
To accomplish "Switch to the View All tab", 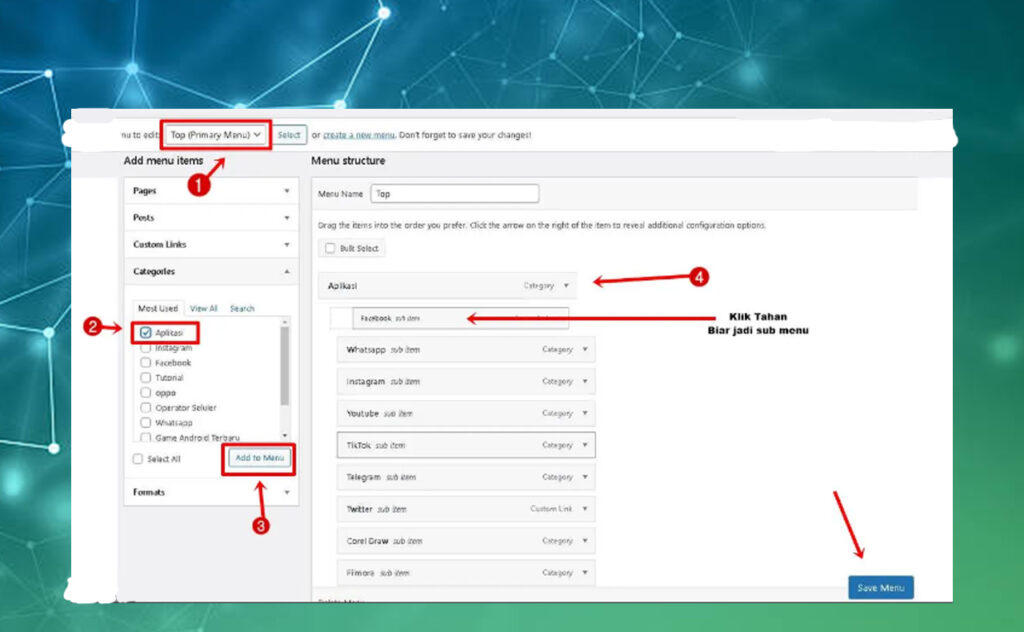I will point(204,309).
